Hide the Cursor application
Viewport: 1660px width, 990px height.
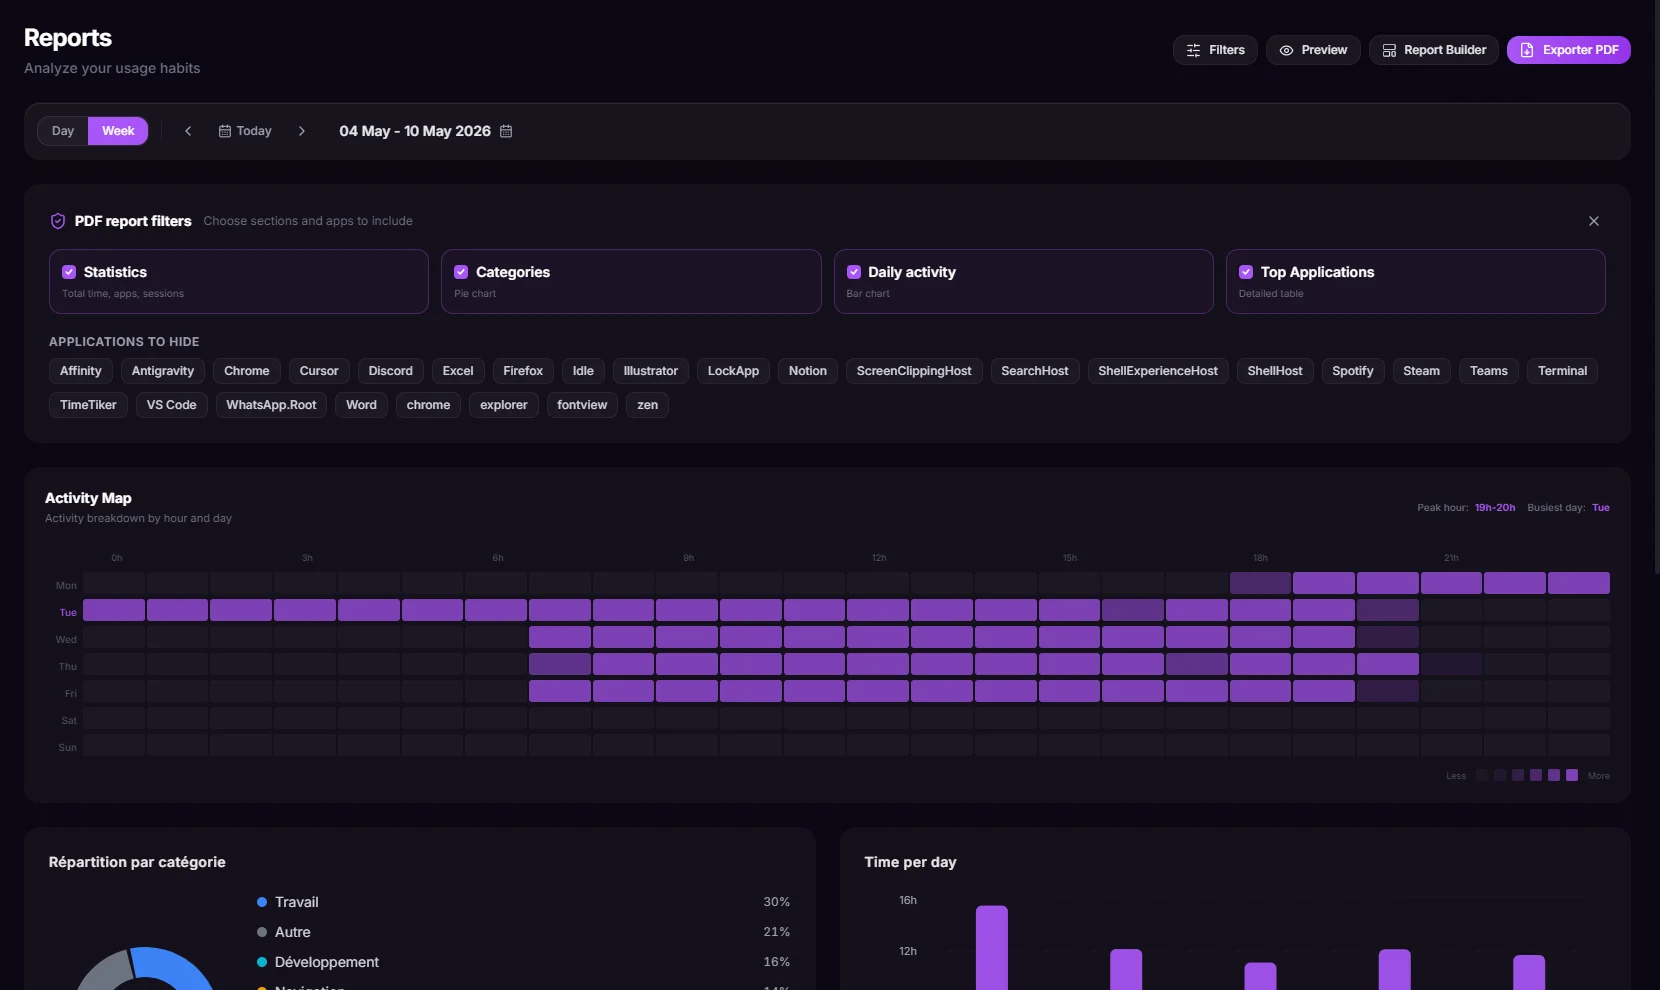[319, 371]
